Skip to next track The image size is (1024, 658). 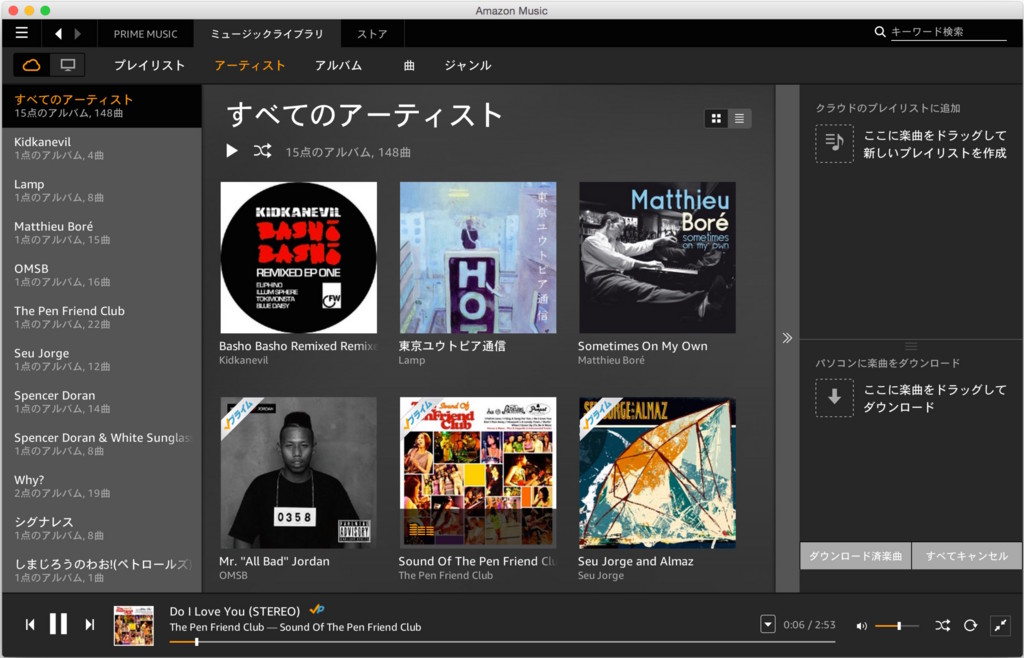89,625
